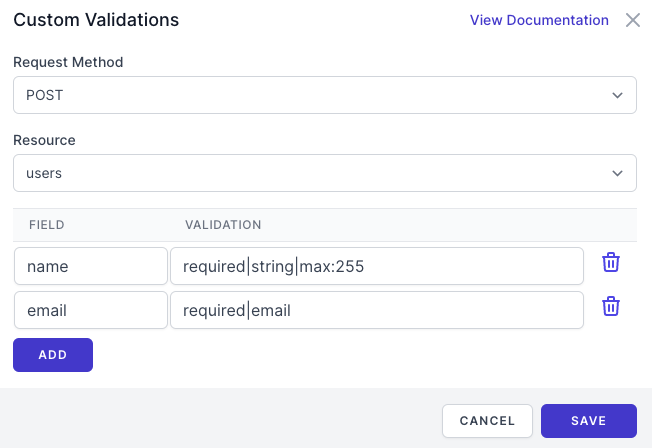652x448 pixels.
Task: Open the Resource dropdown showing users
Action: (325, 173)
